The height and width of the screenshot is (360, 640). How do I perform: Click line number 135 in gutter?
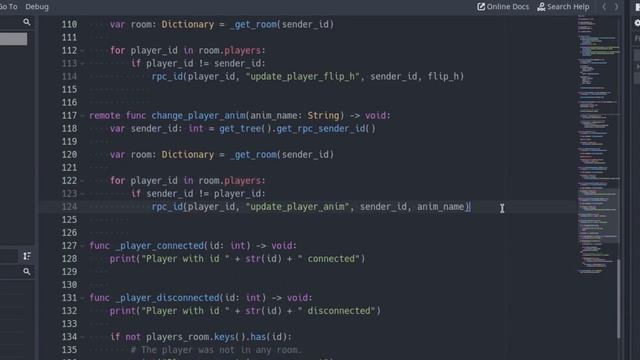[x=69, y=350]
